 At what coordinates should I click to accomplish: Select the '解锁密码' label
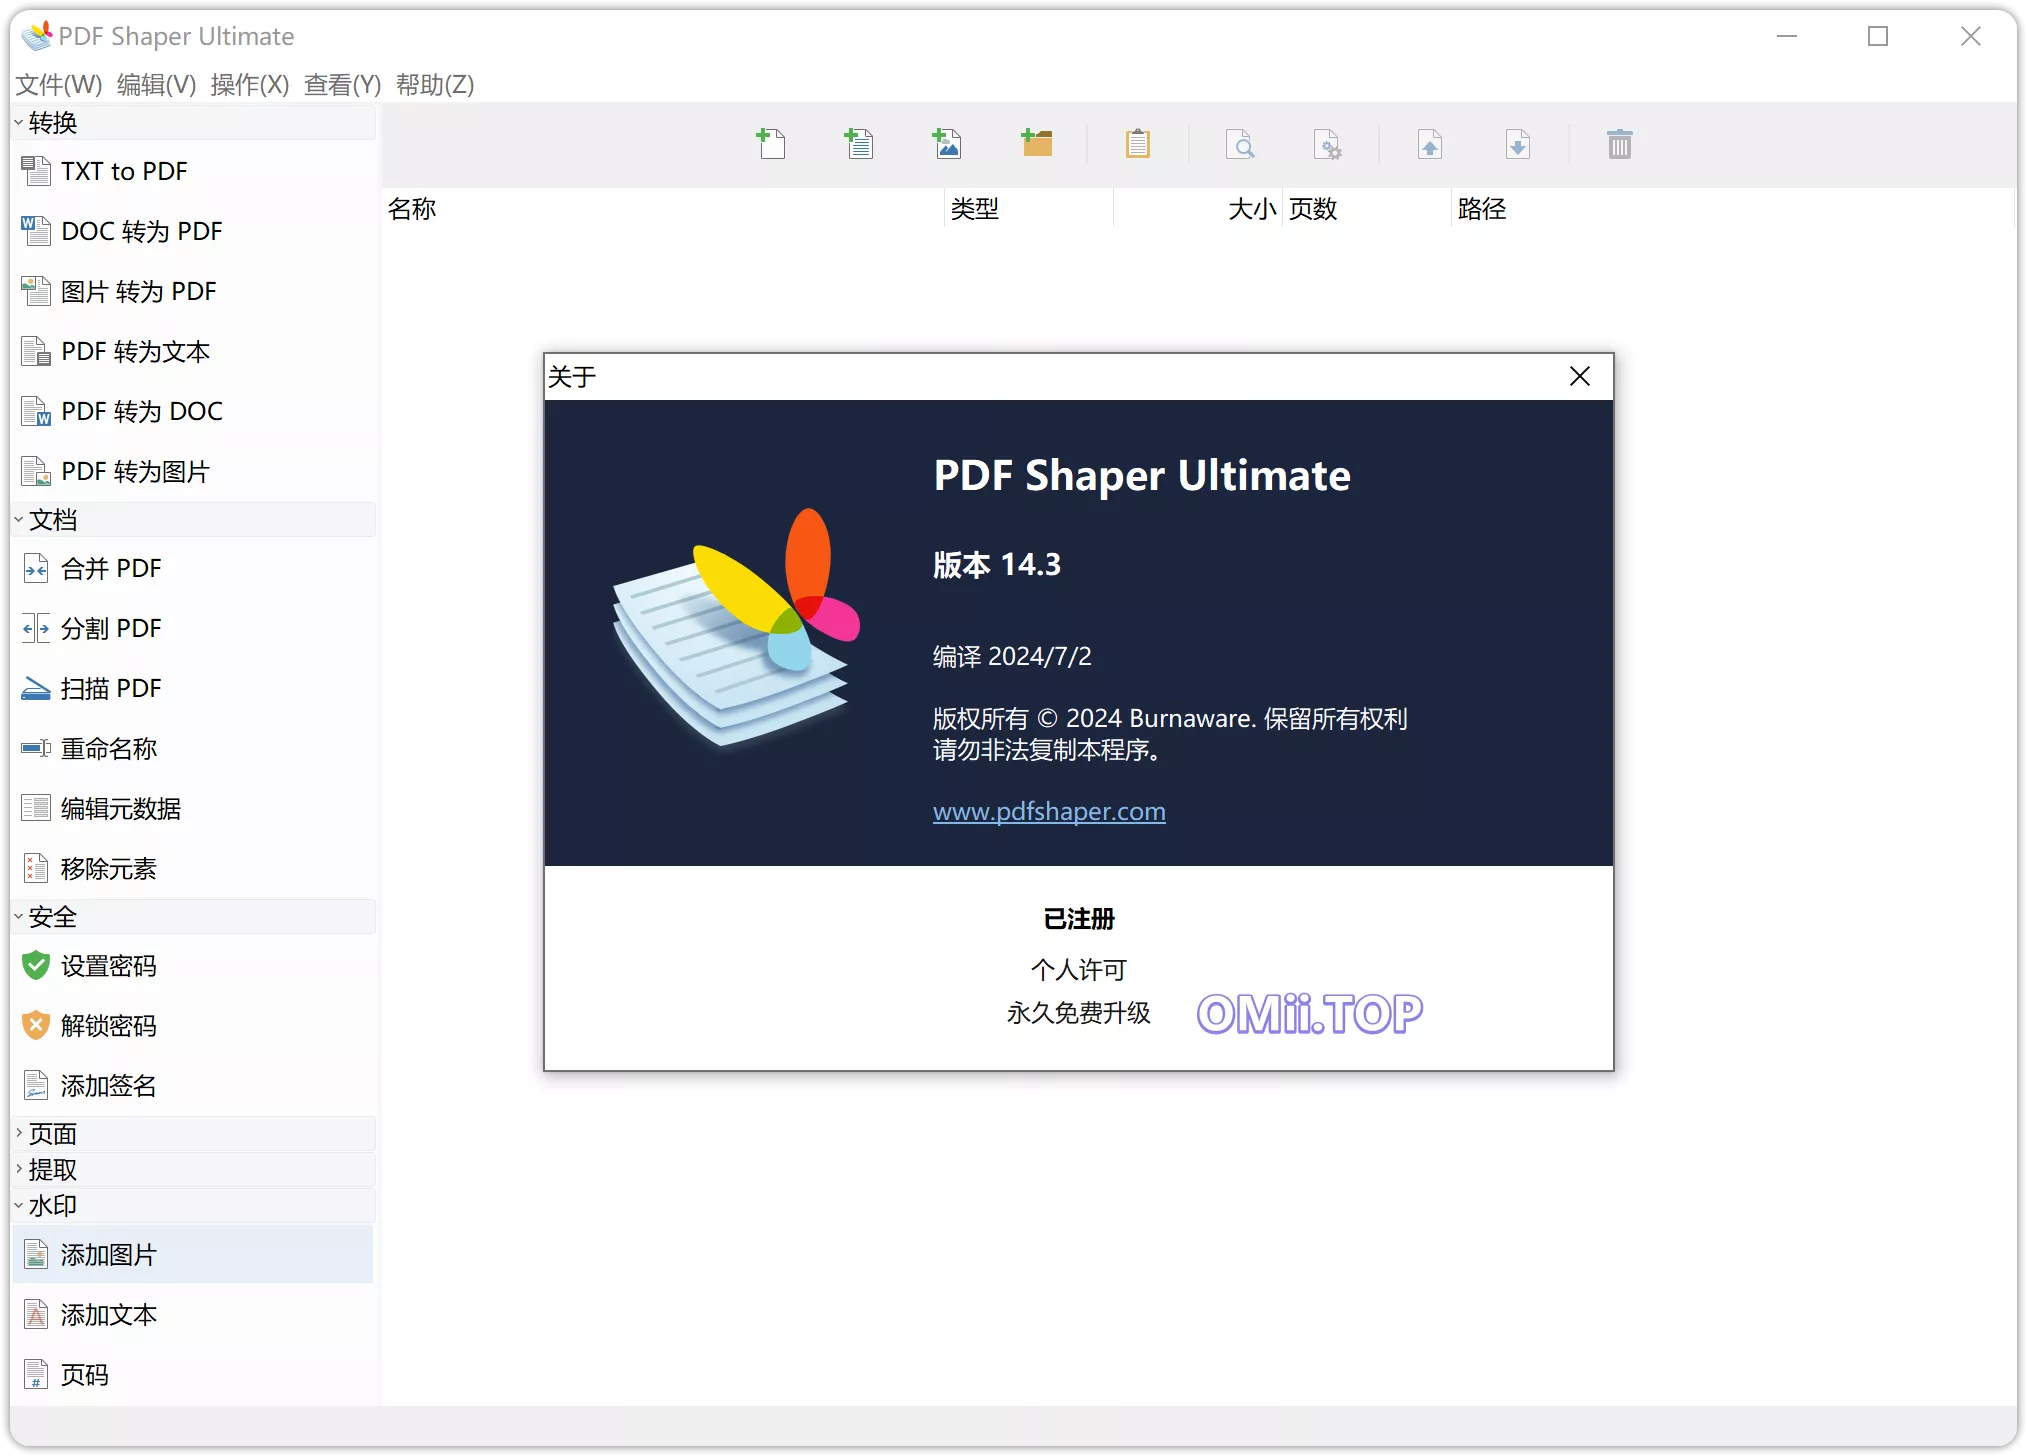tap(109, 1026)
